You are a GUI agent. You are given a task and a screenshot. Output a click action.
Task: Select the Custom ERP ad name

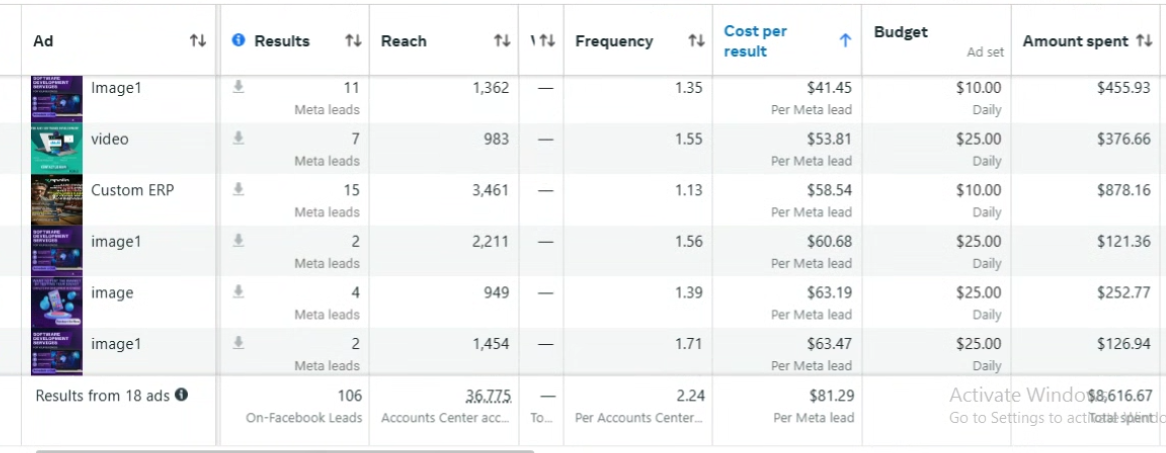[x=132, y=190]
